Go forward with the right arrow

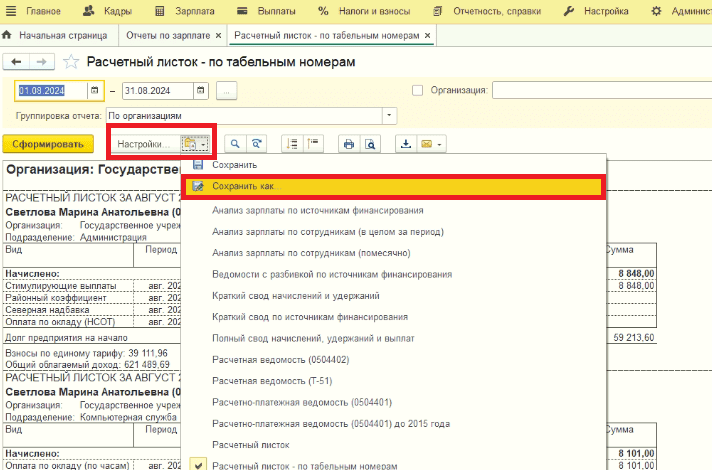click(42, 62)
